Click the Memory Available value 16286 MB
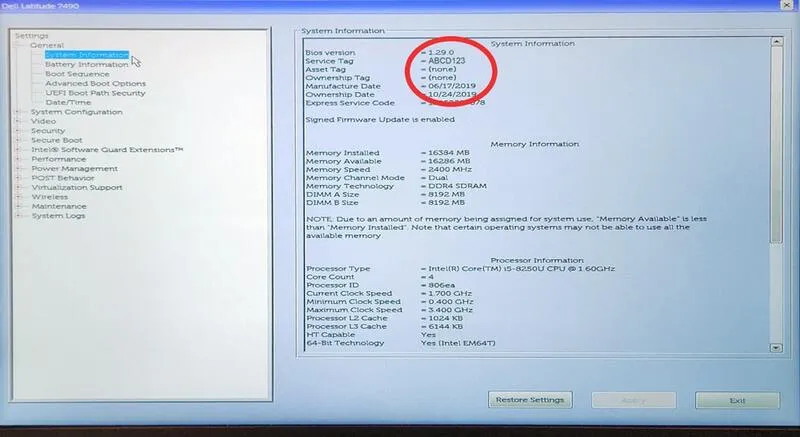 pyautogui.click(x=448, y=161)
